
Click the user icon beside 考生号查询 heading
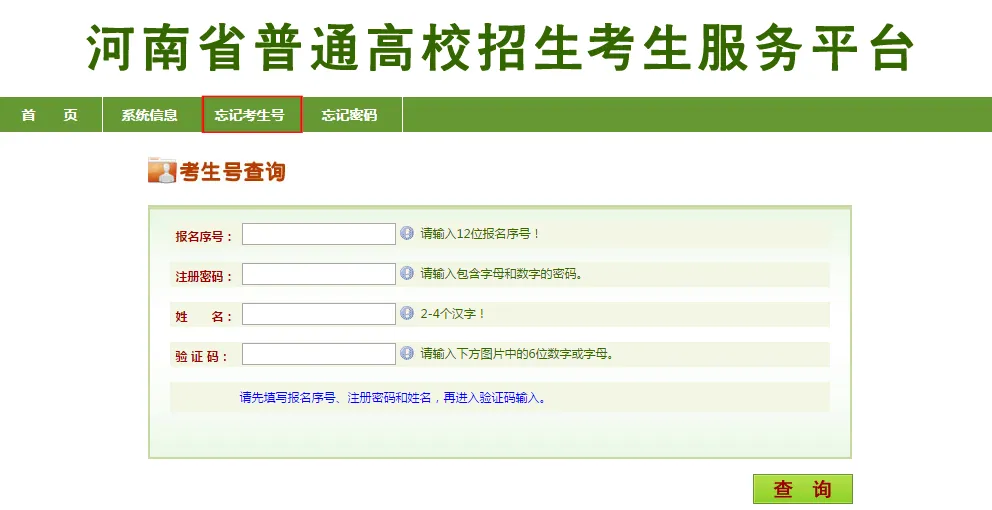point(161,171)
